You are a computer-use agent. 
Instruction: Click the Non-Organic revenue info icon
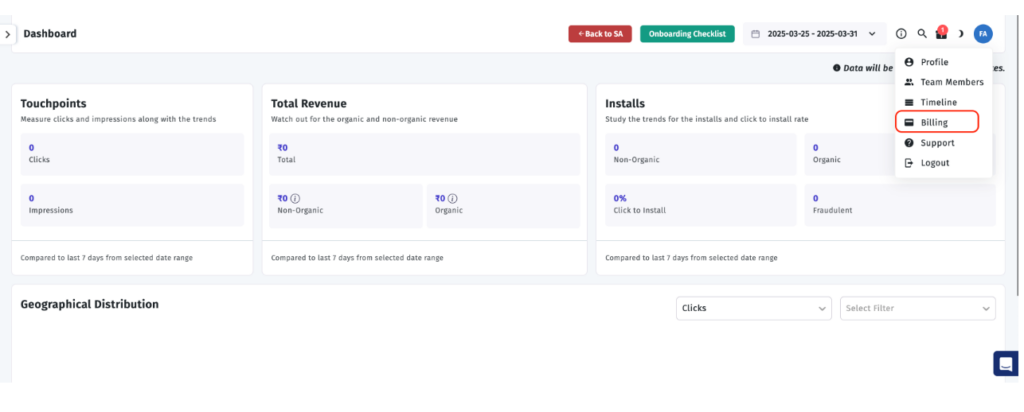[x=295, y=198]
